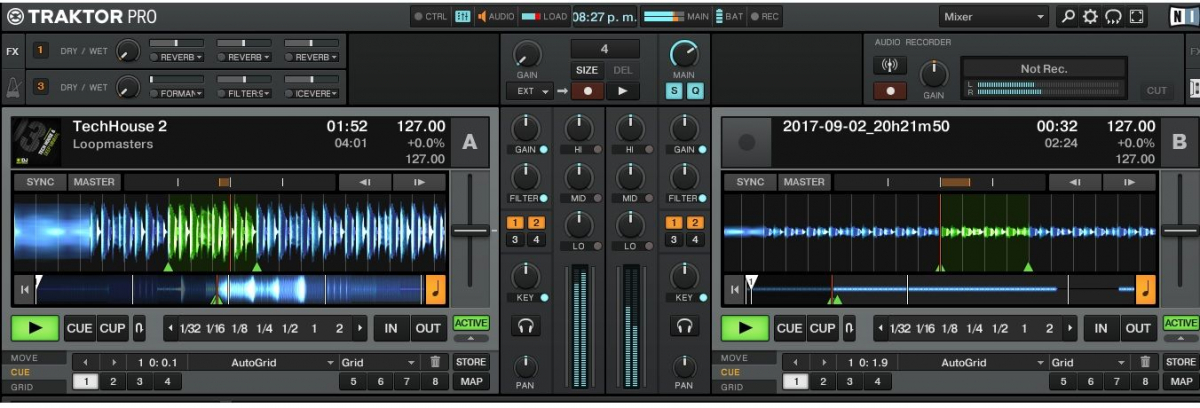Toggle Deck B flux mode icon

click(x=848, y=328)
